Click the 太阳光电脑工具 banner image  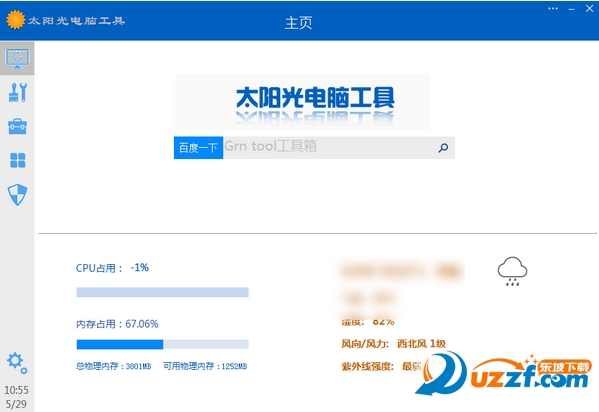point(302,102)
